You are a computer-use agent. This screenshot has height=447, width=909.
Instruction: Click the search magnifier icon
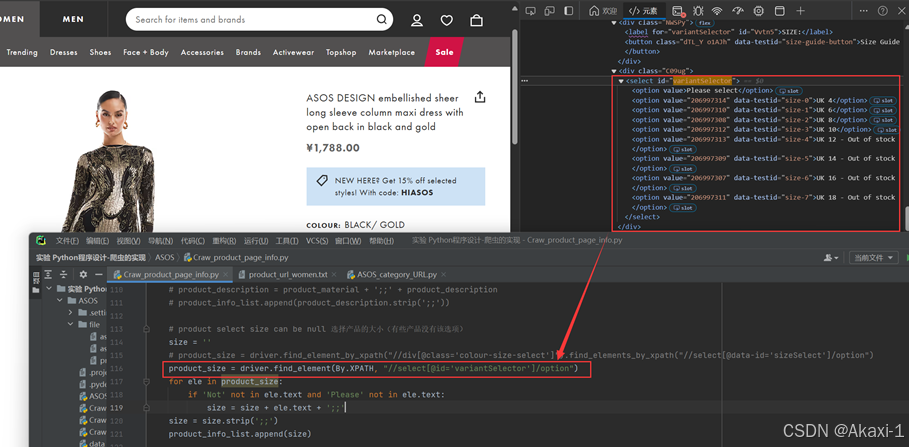click(381, 20)
